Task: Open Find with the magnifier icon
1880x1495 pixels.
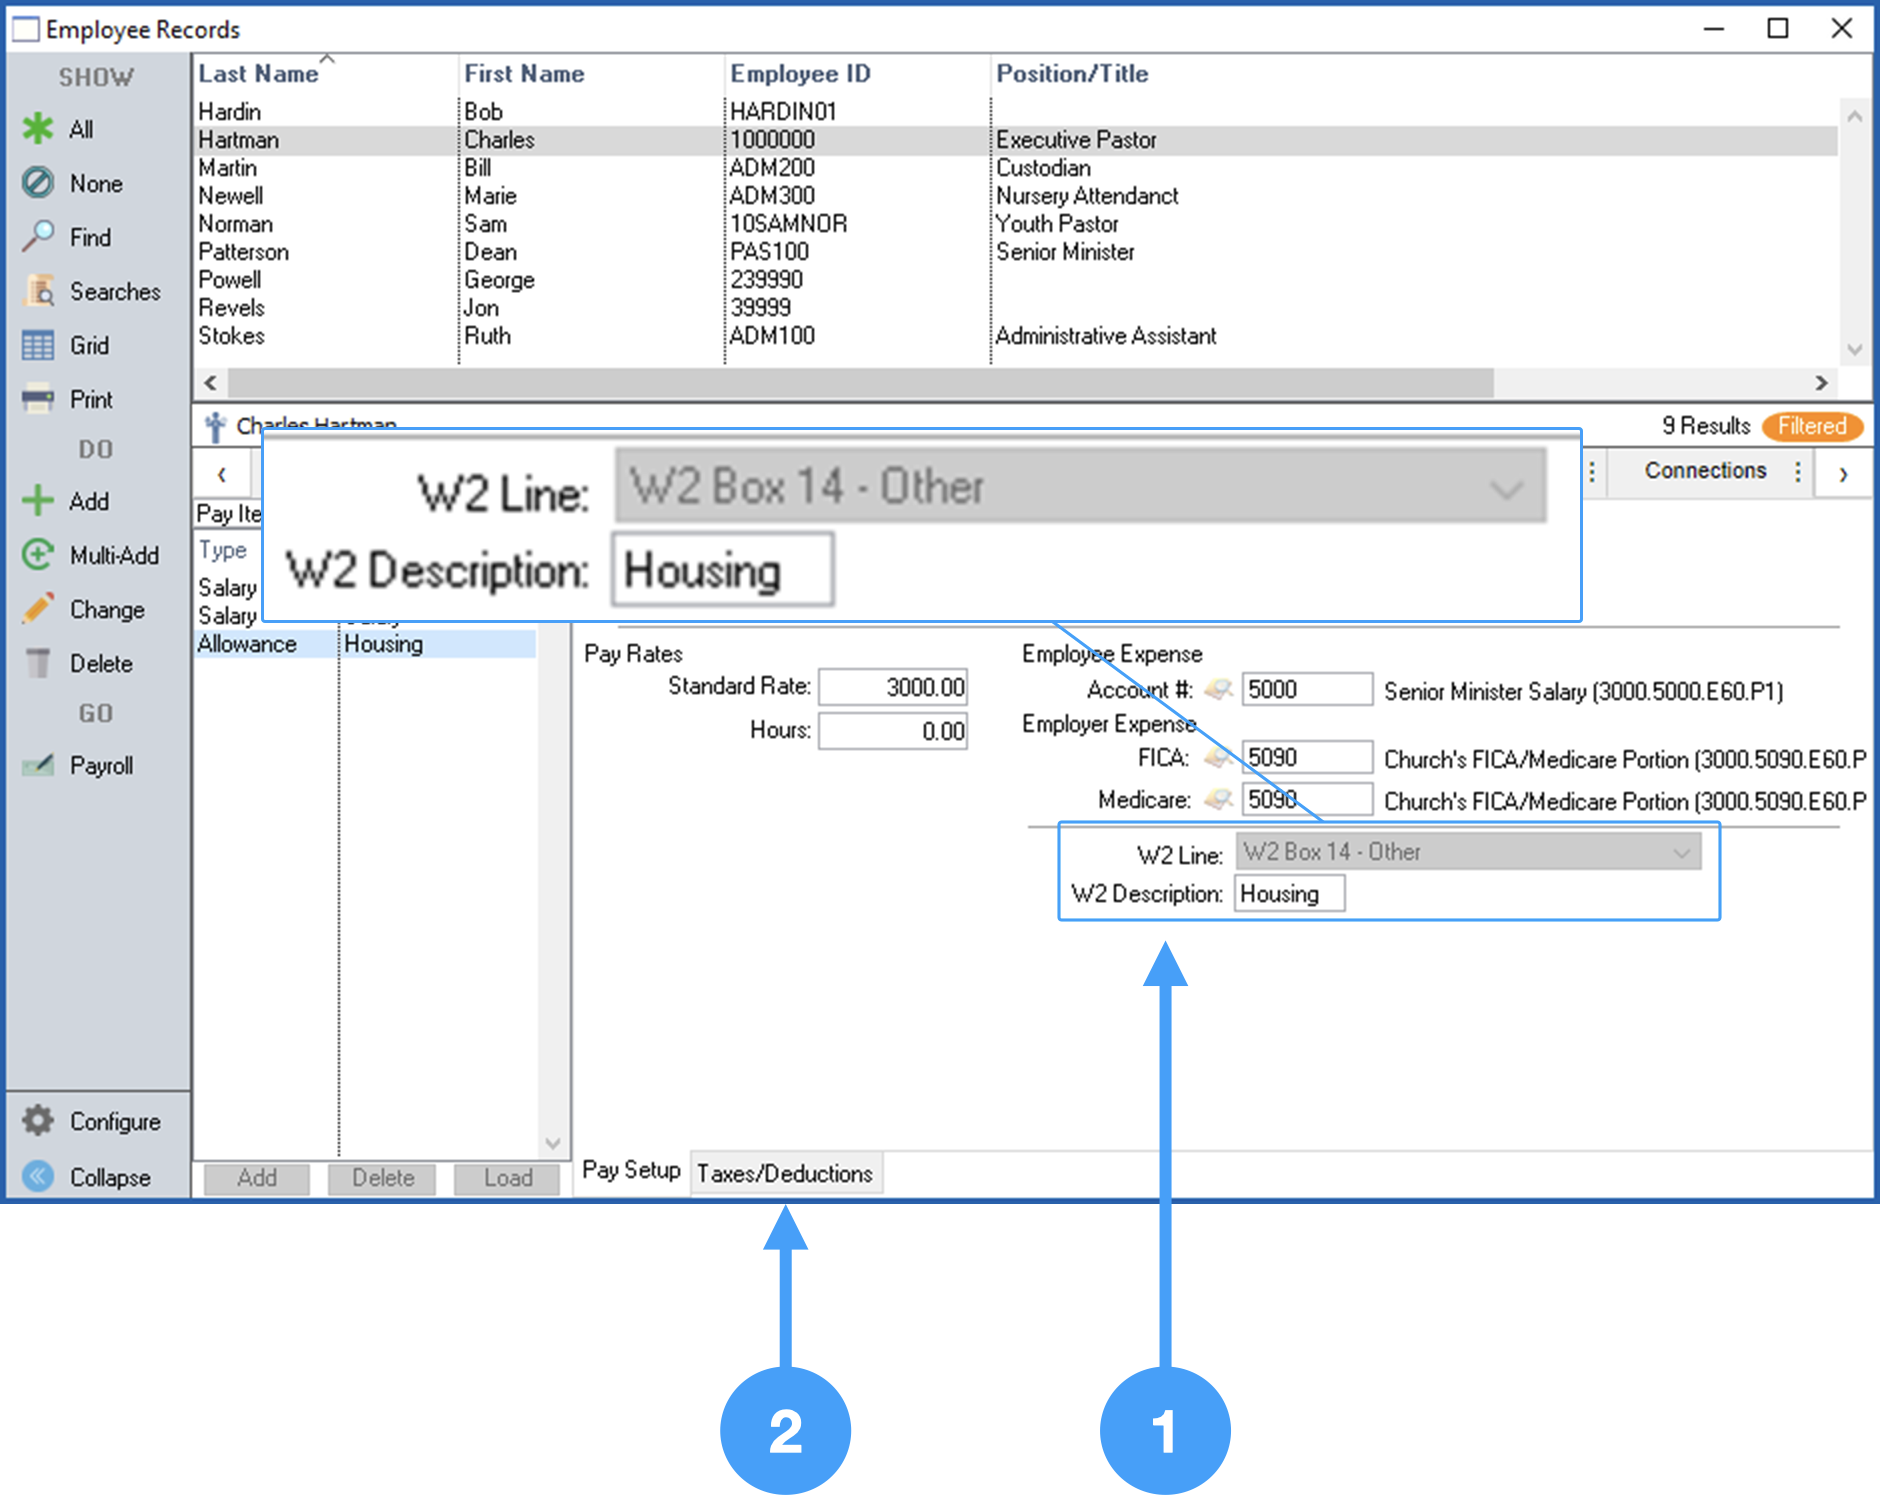Action: [38, 237]
